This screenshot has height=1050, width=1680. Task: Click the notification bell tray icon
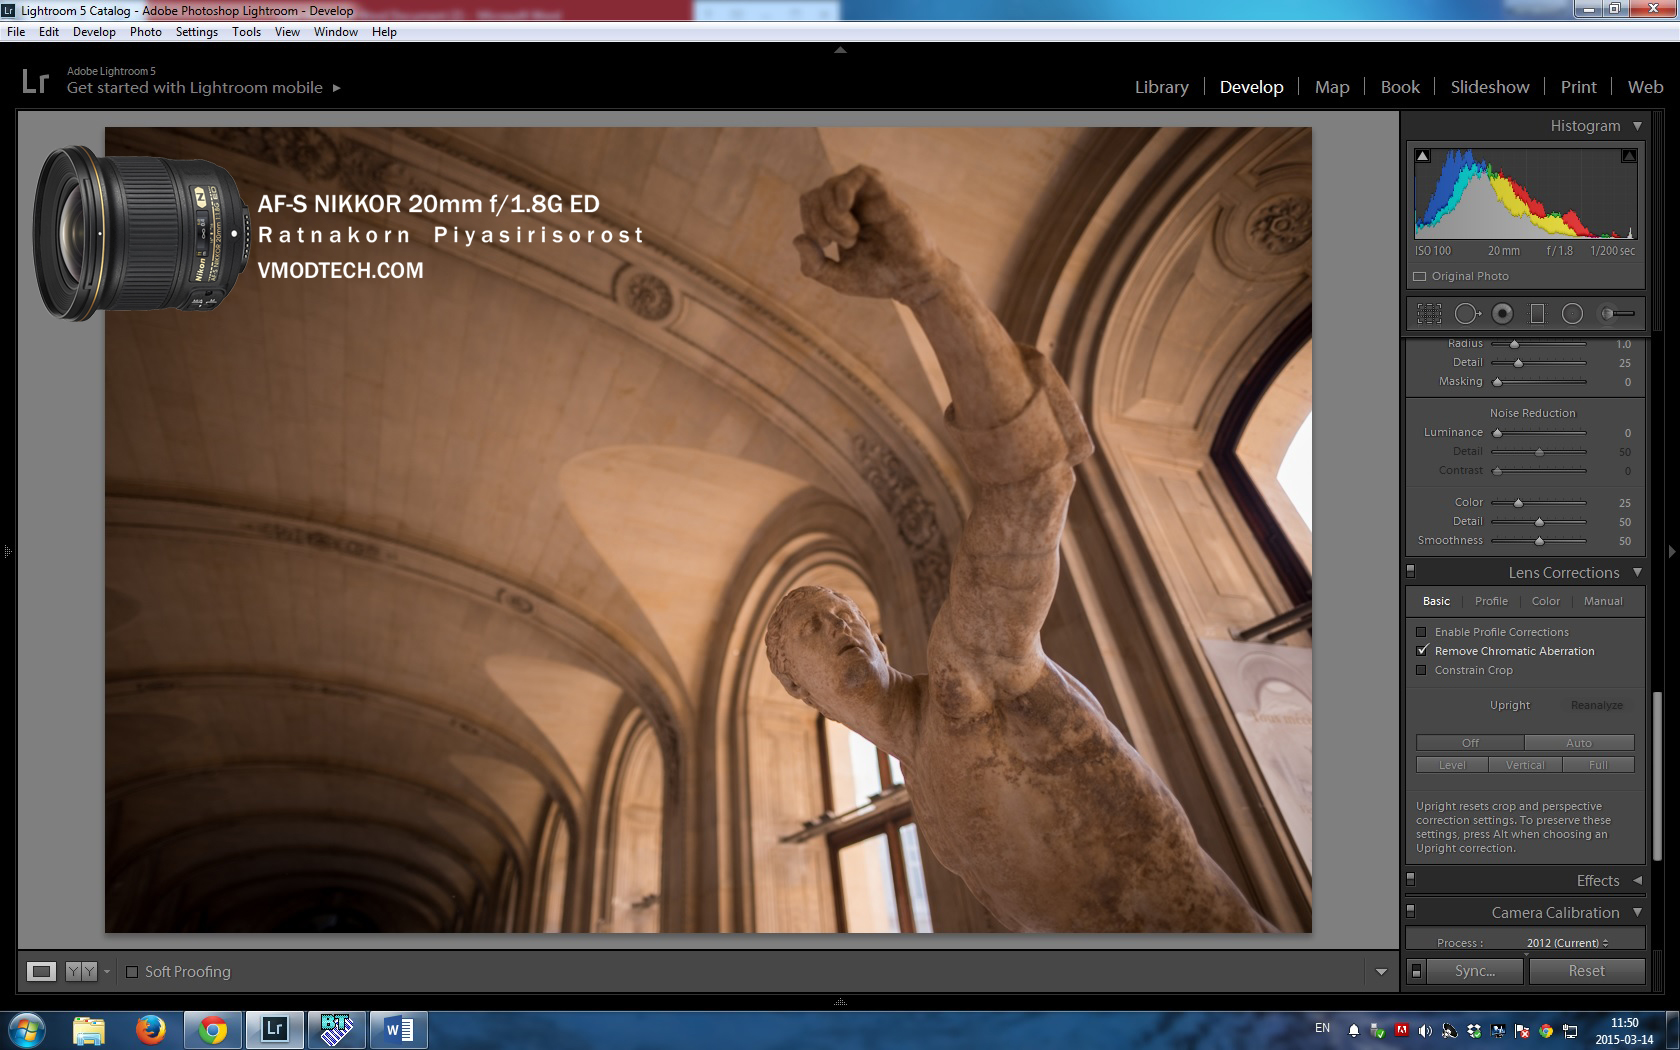1354,1030
